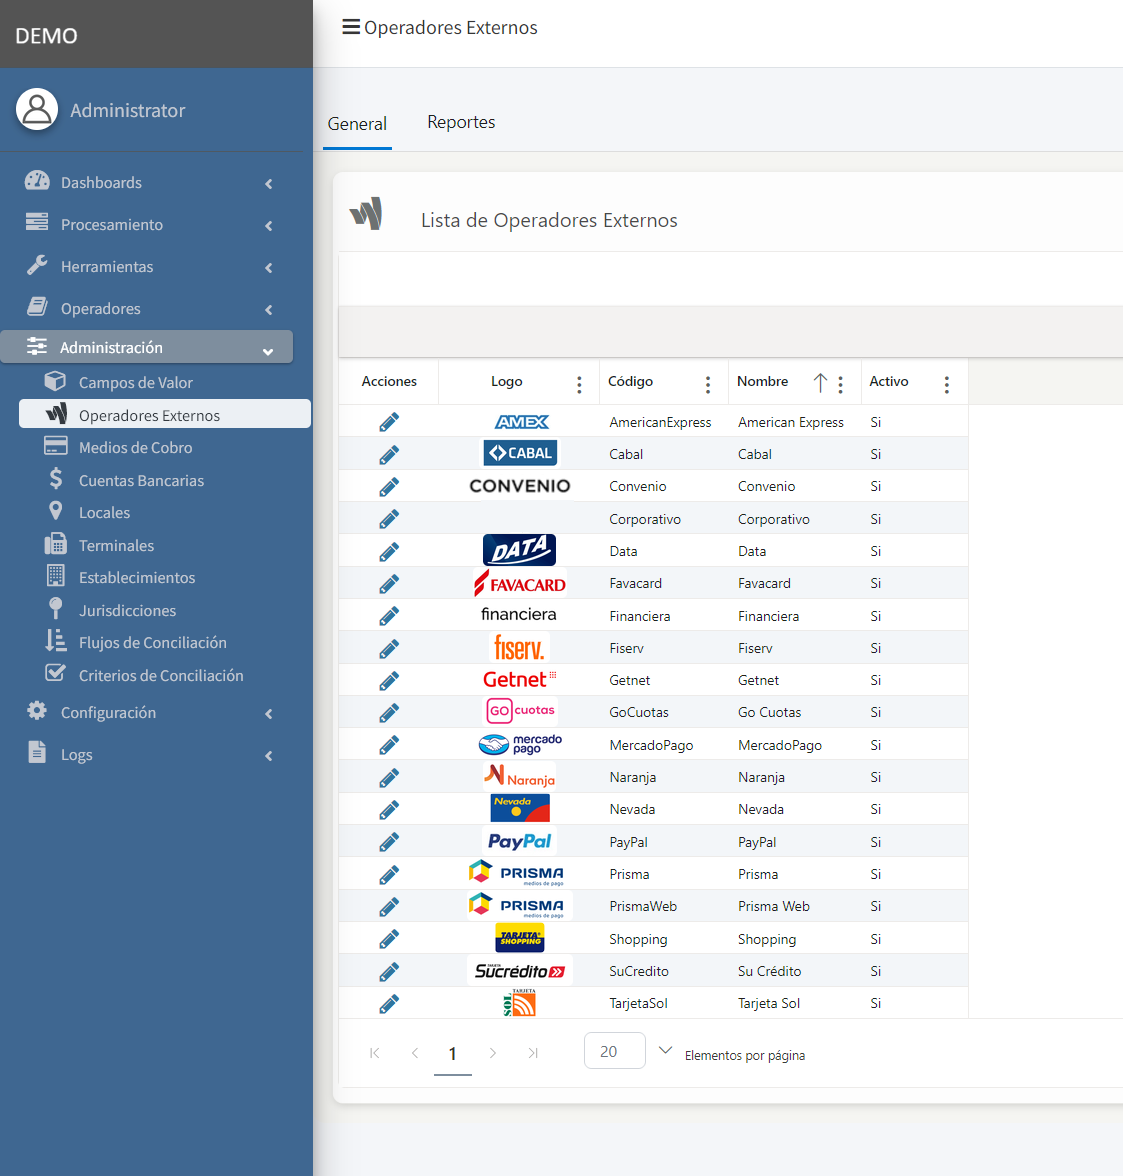Open the Logo column options menu
Screen dimensions: 1123x1176
point(579,385)
